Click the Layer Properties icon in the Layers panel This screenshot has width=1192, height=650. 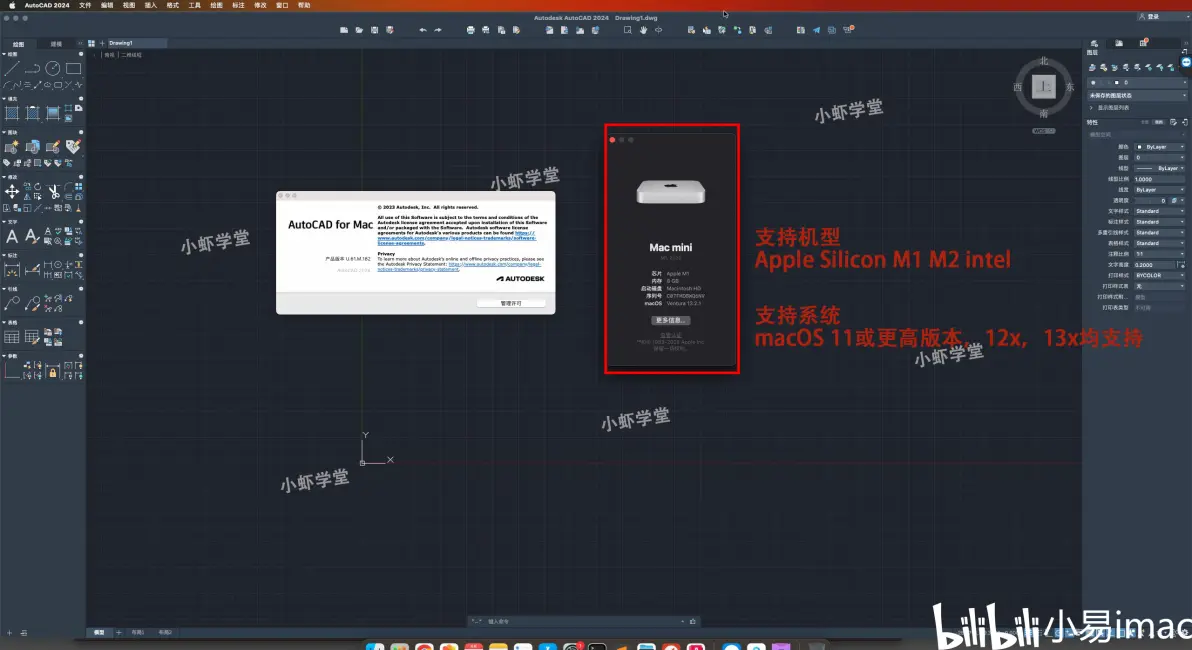click(x=1092, y=68)
